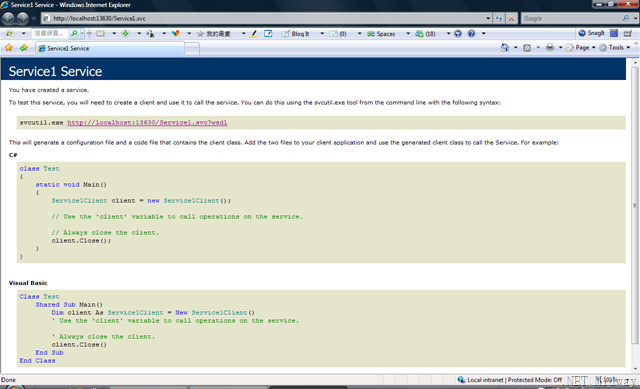Expand the Spaces dropdown arrow
This screenshot has width=640, height=389.
point(408,33)
